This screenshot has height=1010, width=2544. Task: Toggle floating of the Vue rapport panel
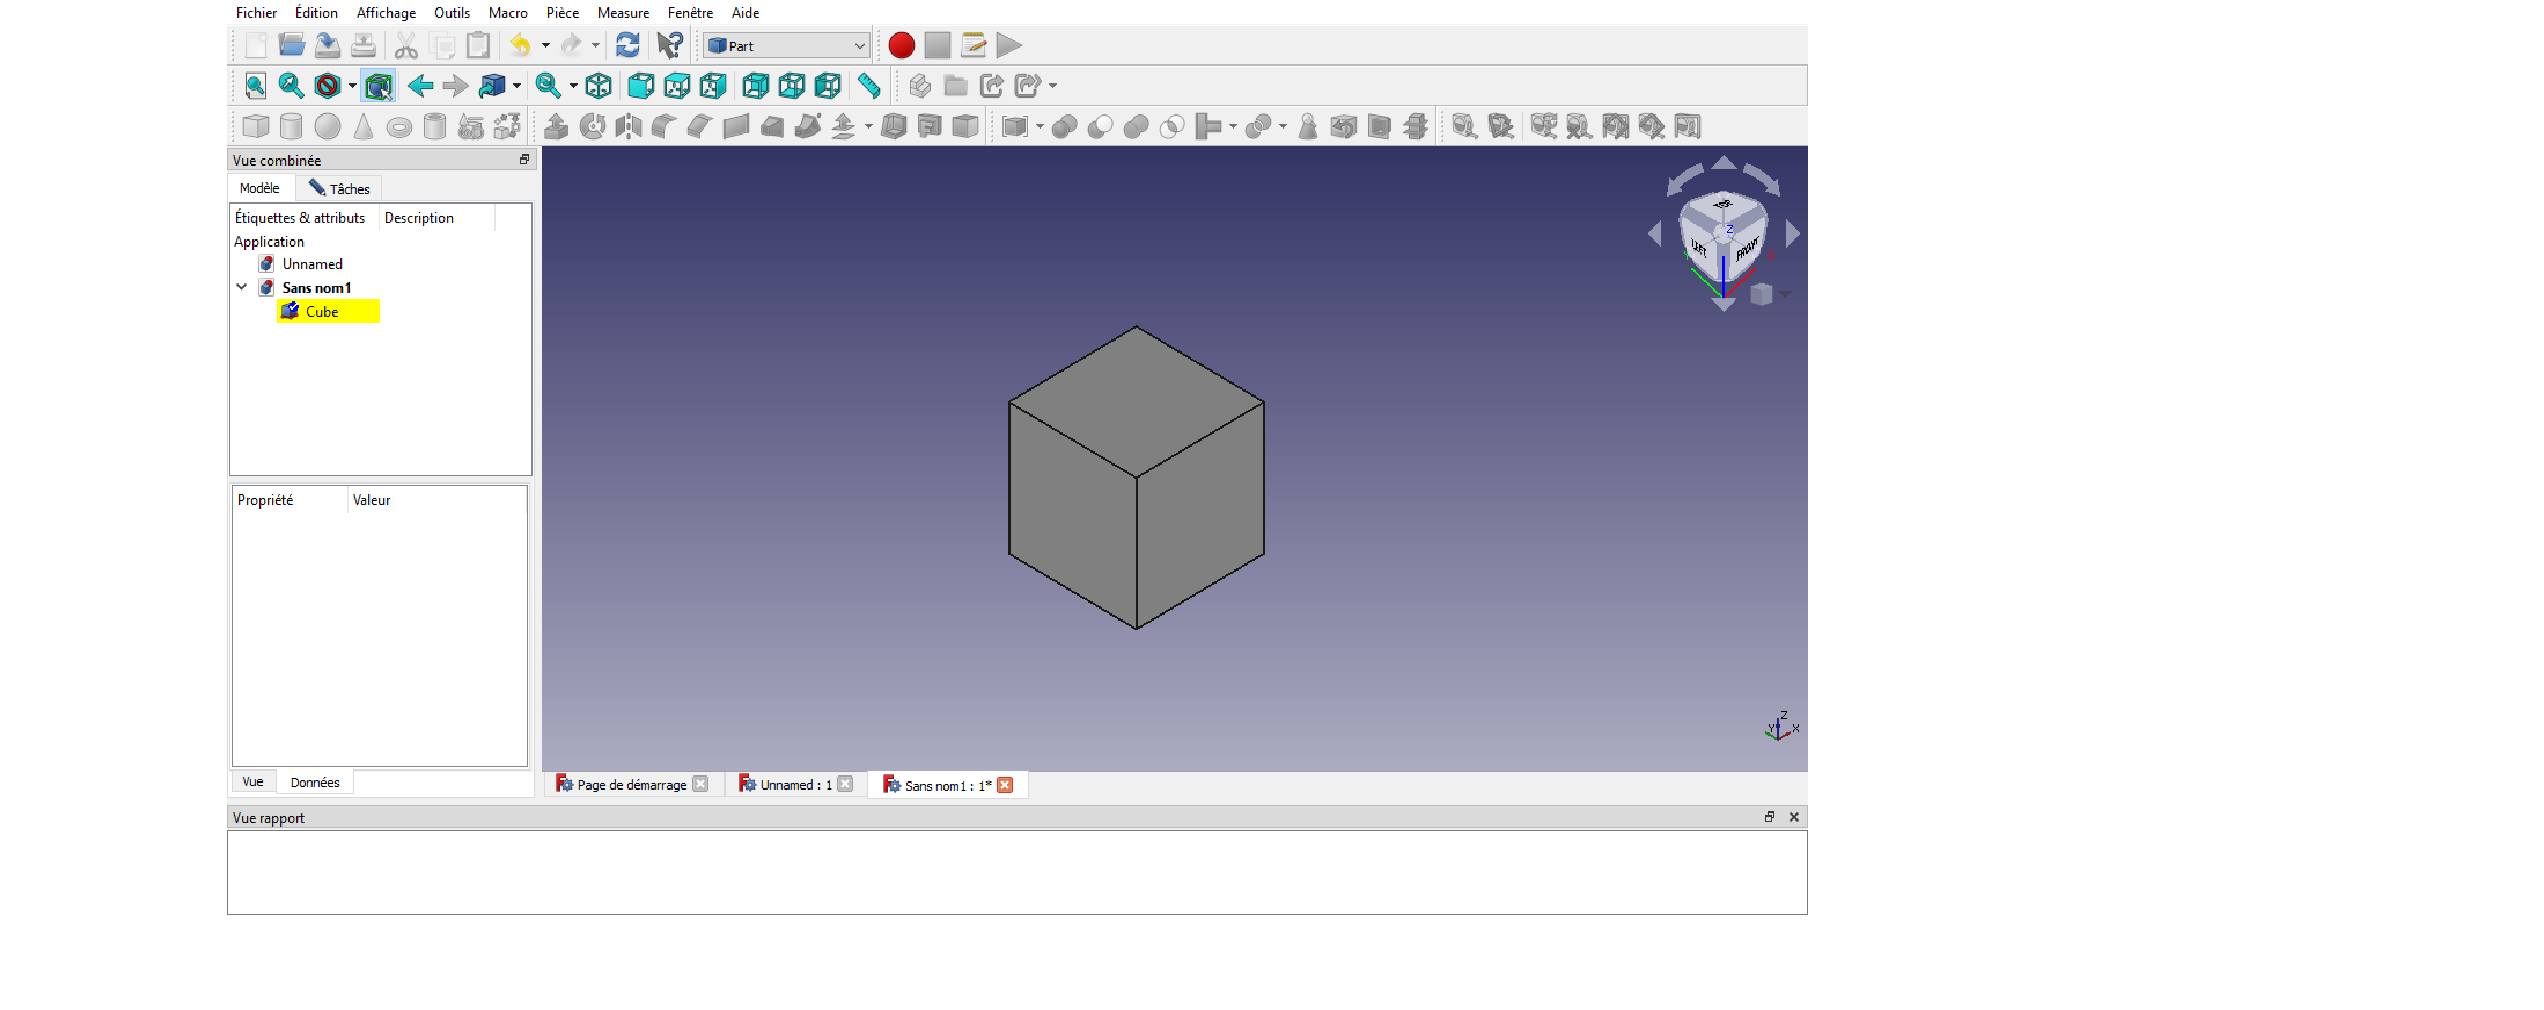1769,817
